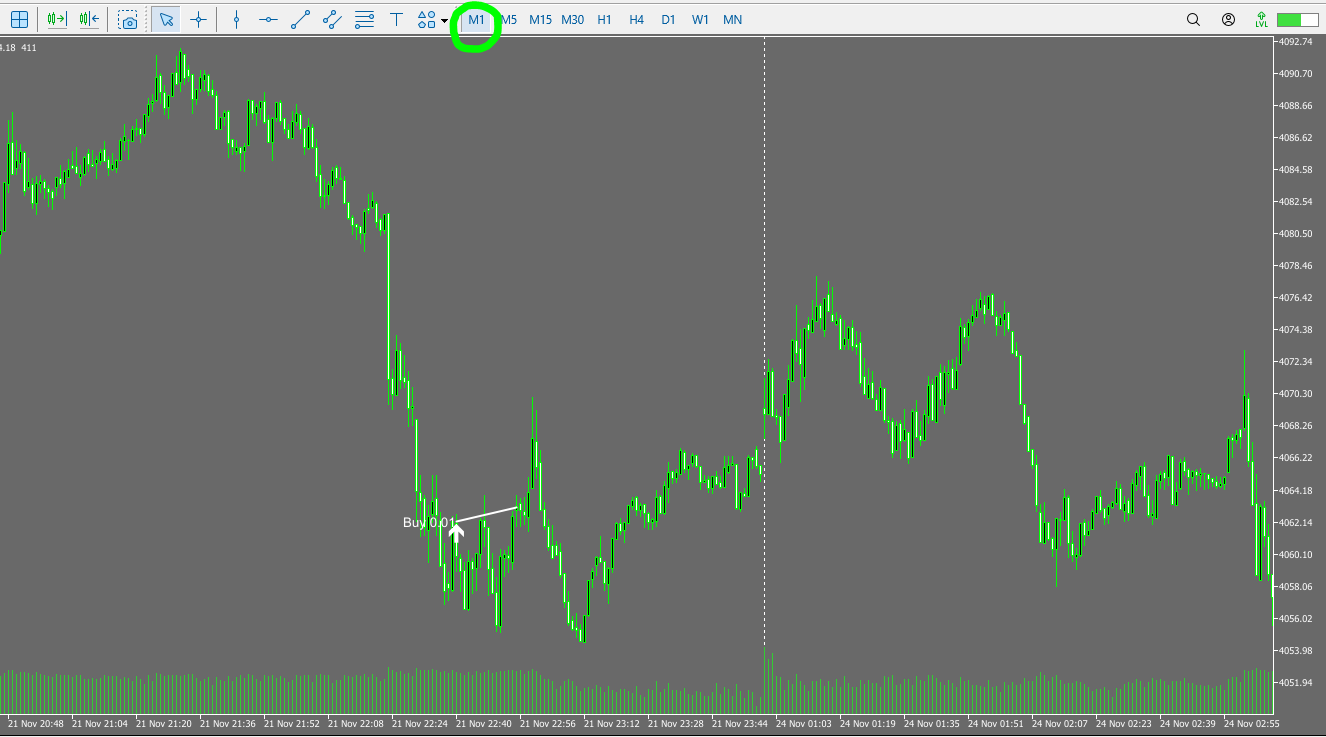Select the M15 timeframe

pyautogui.click(x=541, y=19)
